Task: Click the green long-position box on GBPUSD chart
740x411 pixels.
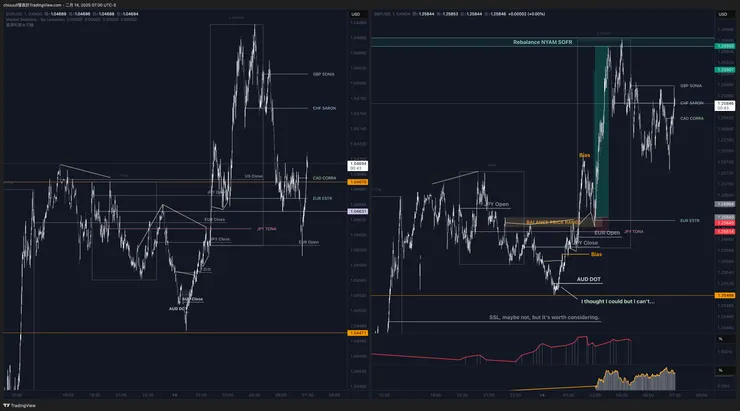Action: pyautogui.click(x=601, y=132)
